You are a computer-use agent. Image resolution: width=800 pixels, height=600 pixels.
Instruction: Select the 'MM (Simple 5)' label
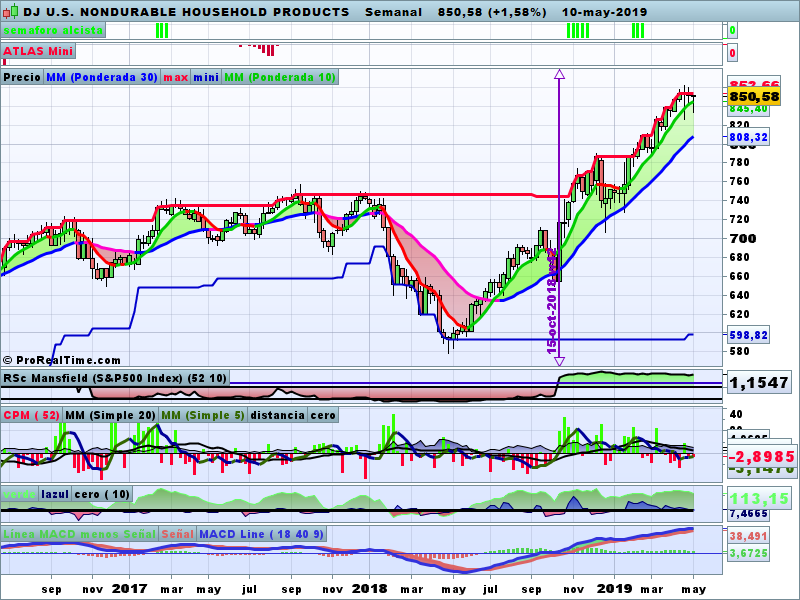tap(203, 415)
